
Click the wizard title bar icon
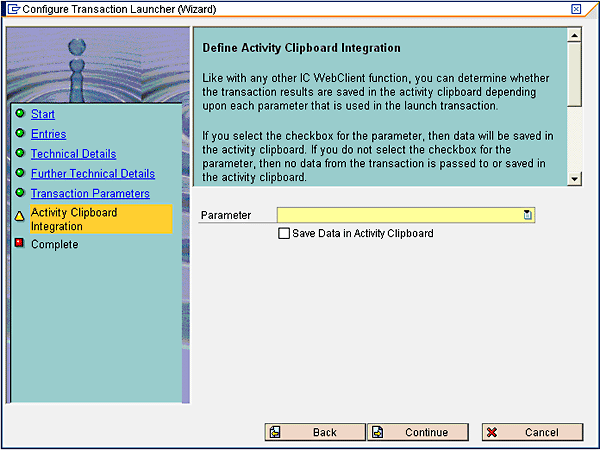point(14,9)
